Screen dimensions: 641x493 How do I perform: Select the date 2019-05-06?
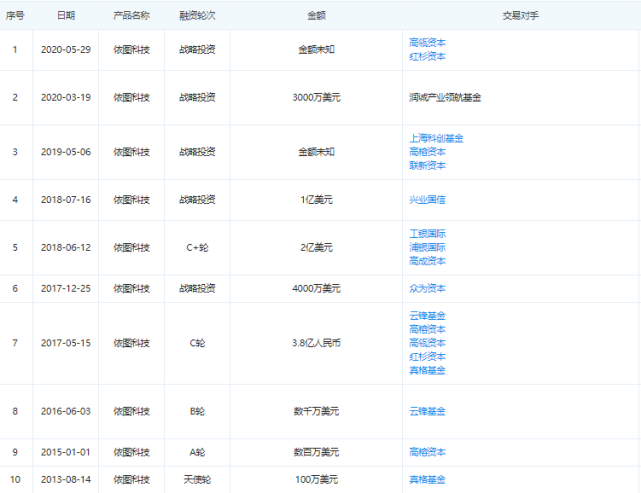tap(66, 152)
